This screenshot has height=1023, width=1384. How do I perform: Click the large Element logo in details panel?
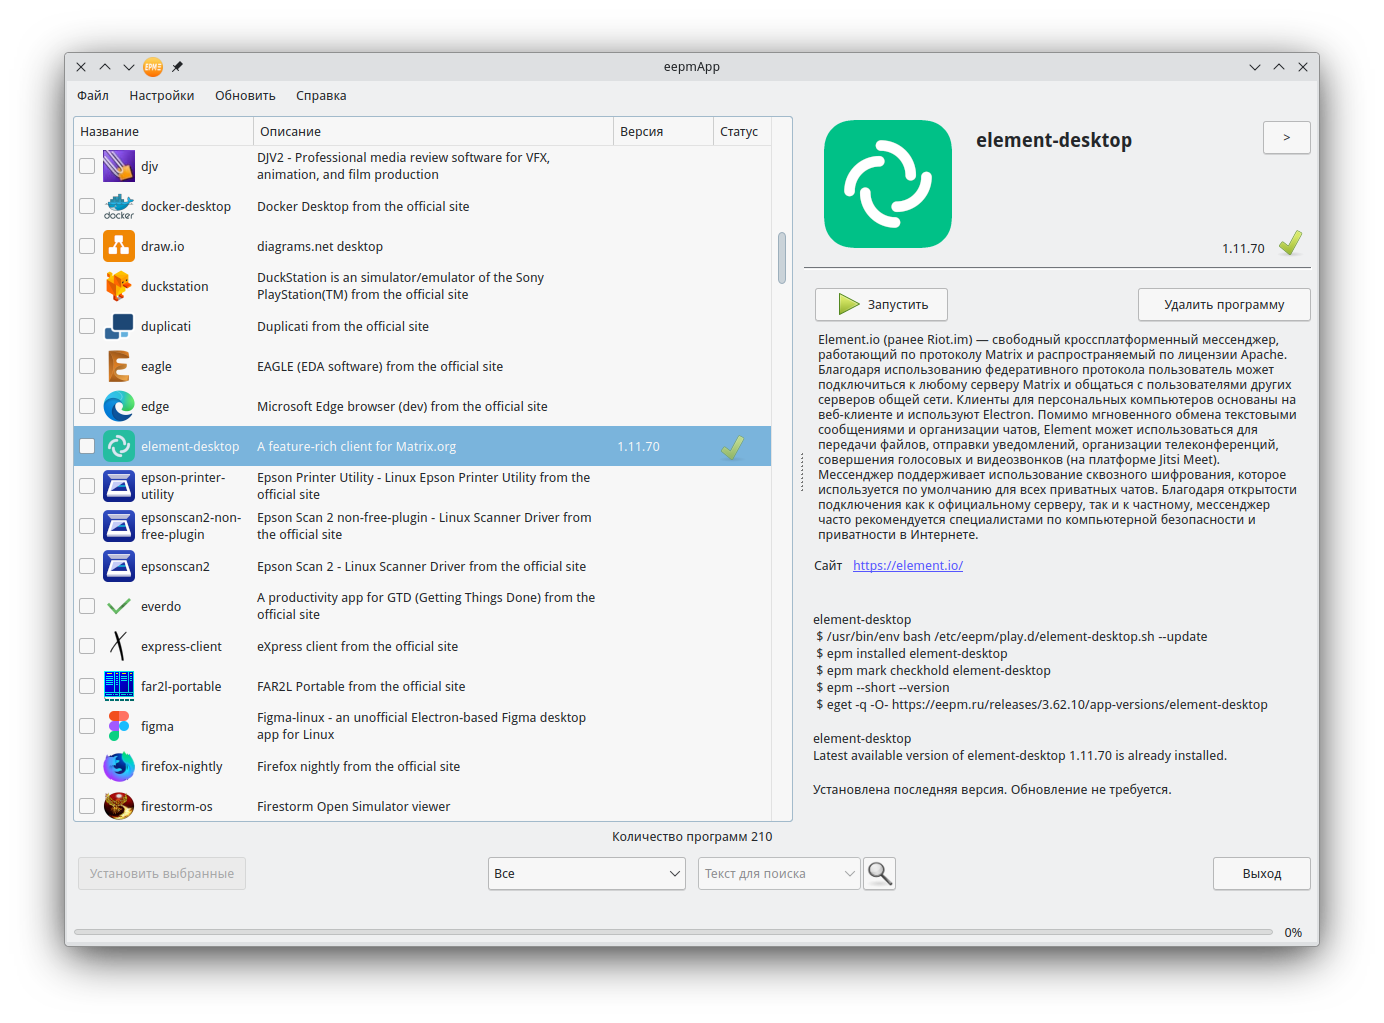[888, 184]
